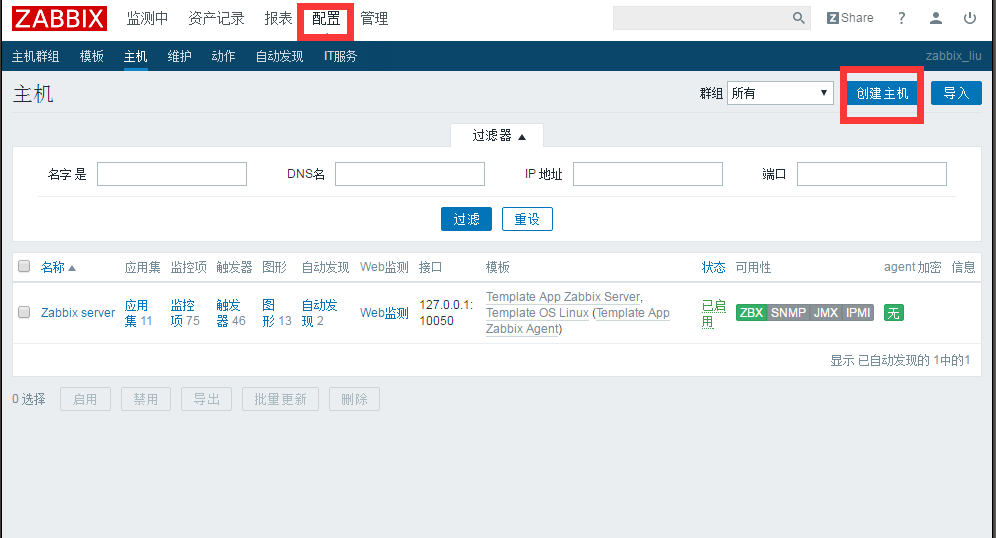Tick the Zabbix server row checkbox
Image resolution: width=996 pixels, height=538 pixels.
24,312
